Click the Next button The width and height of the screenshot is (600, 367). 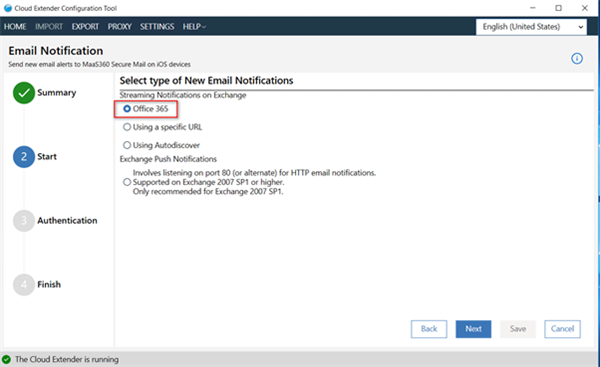[473, 329]
